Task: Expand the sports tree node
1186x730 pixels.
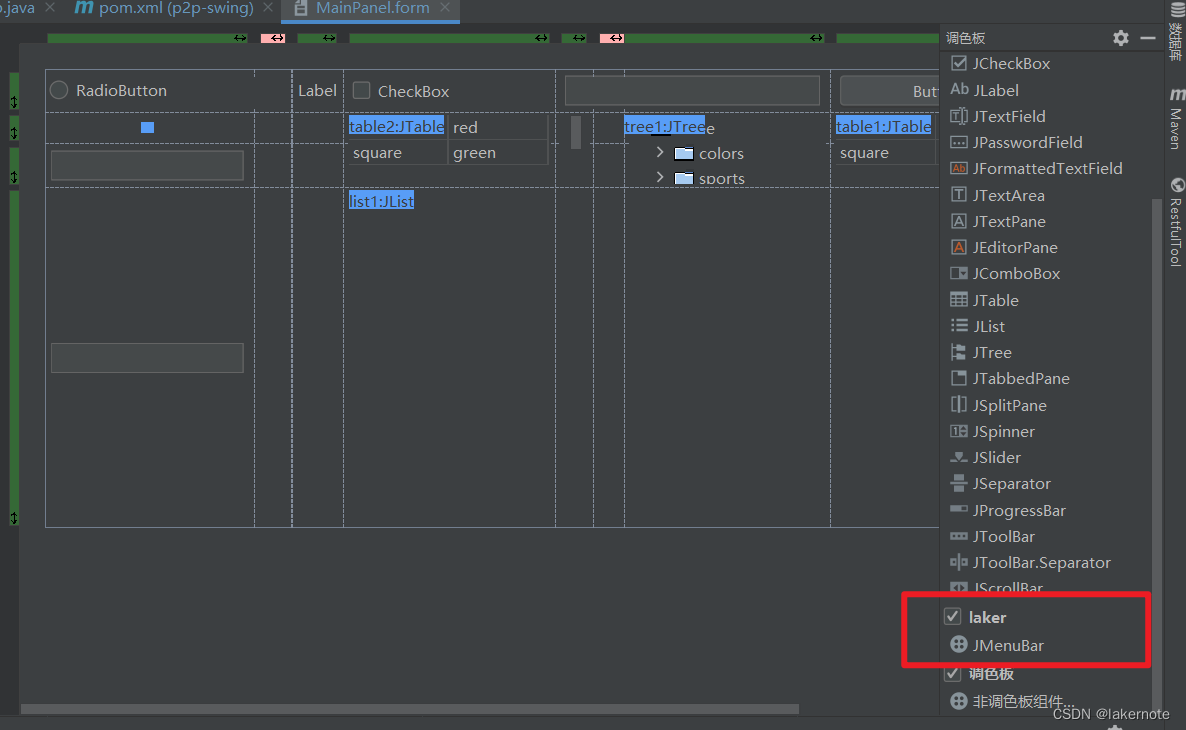Action: (660, 178)
